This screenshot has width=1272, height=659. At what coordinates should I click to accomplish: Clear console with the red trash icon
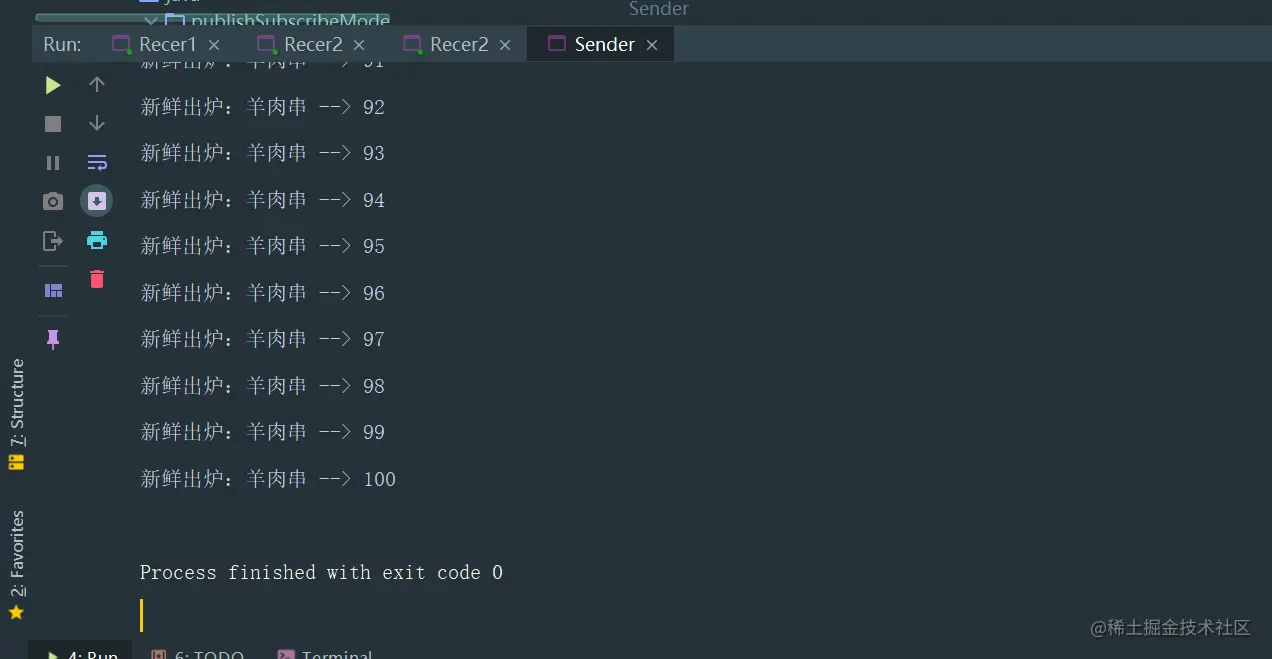coord(97,279)
